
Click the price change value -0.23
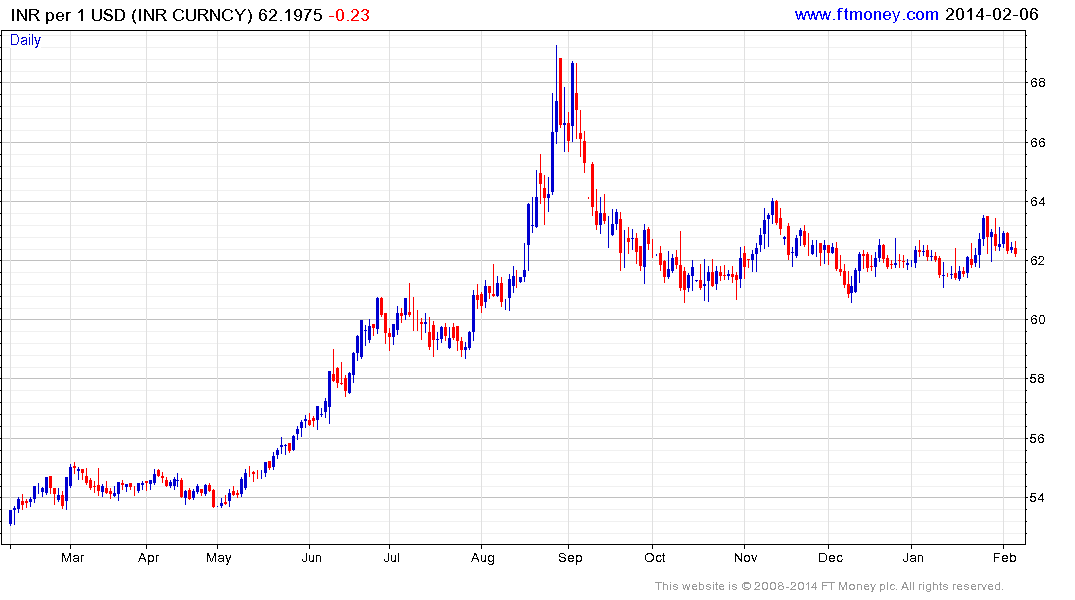[349, 15]
